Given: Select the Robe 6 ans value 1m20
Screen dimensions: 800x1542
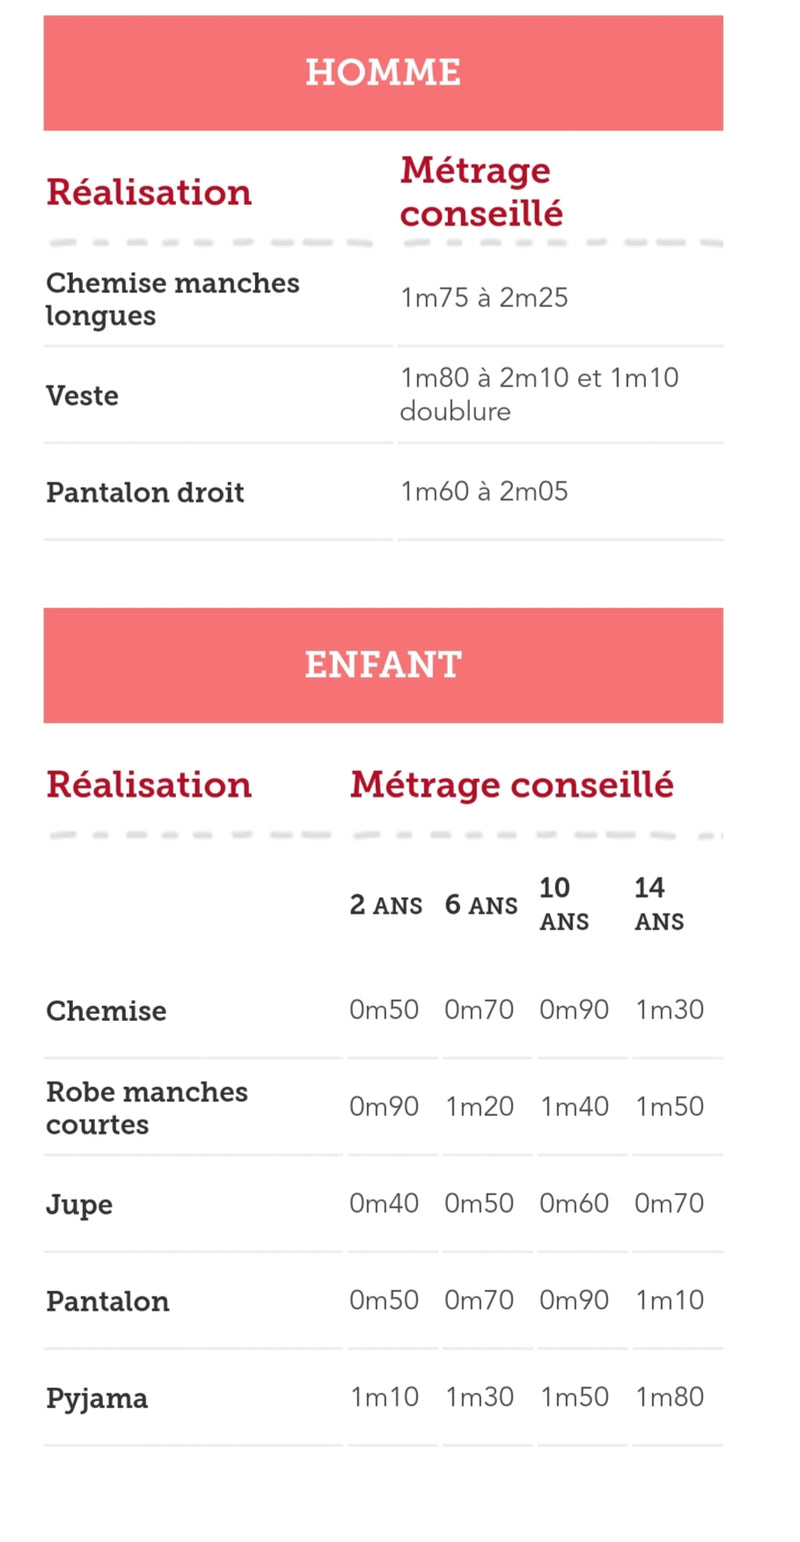Looking at the screenshot, I should coord(479,1107).
